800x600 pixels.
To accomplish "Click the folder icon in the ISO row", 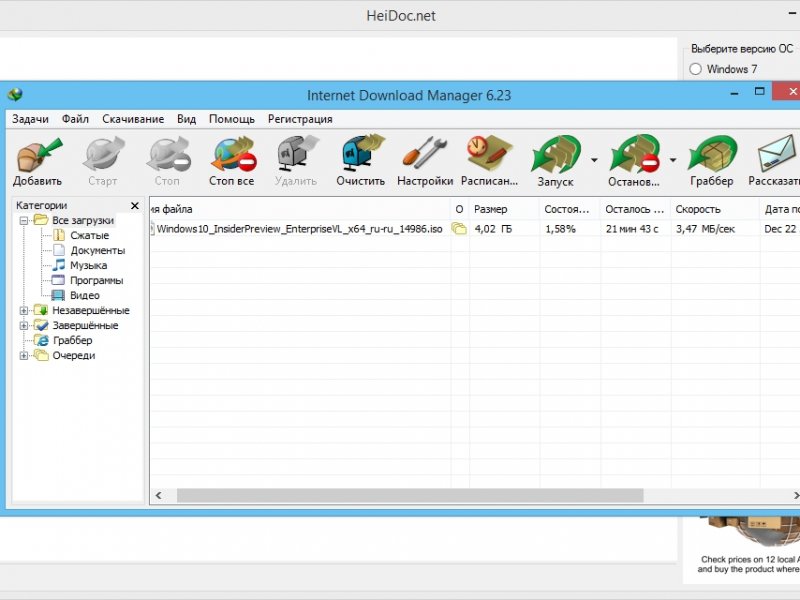I will coord(459,229).
